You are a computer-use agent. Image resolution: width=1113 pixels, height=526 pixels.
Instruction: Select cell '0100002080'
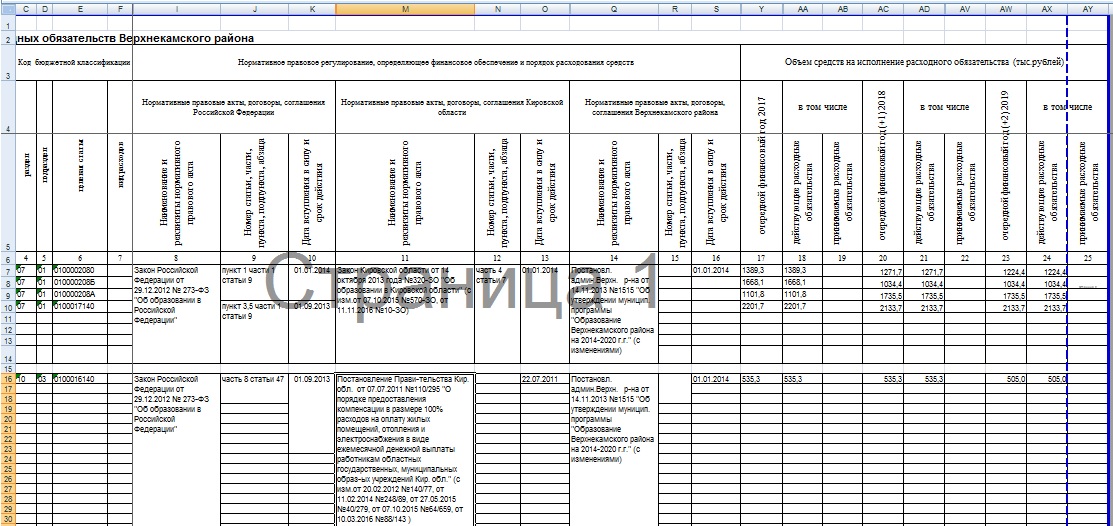[80, 272]
